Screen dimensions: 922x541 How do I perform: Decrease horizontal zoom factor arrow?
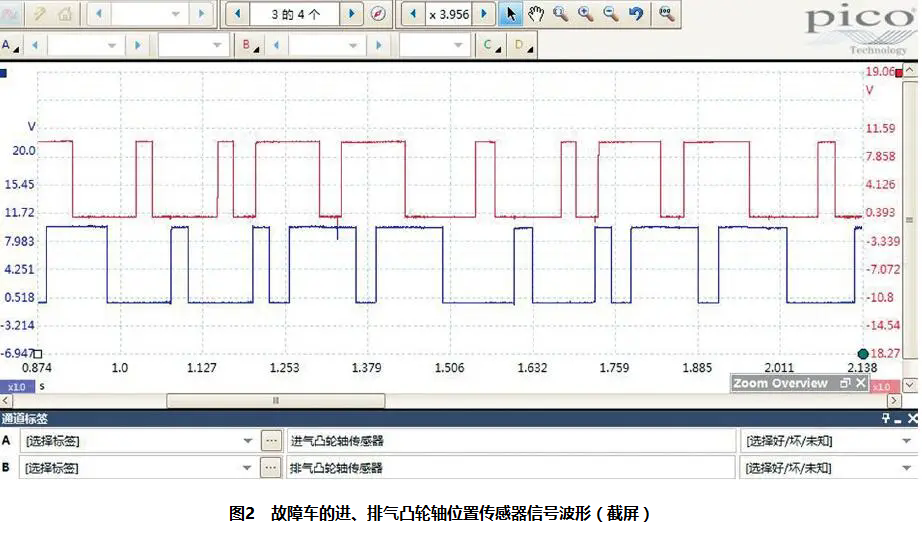(413, 14)
